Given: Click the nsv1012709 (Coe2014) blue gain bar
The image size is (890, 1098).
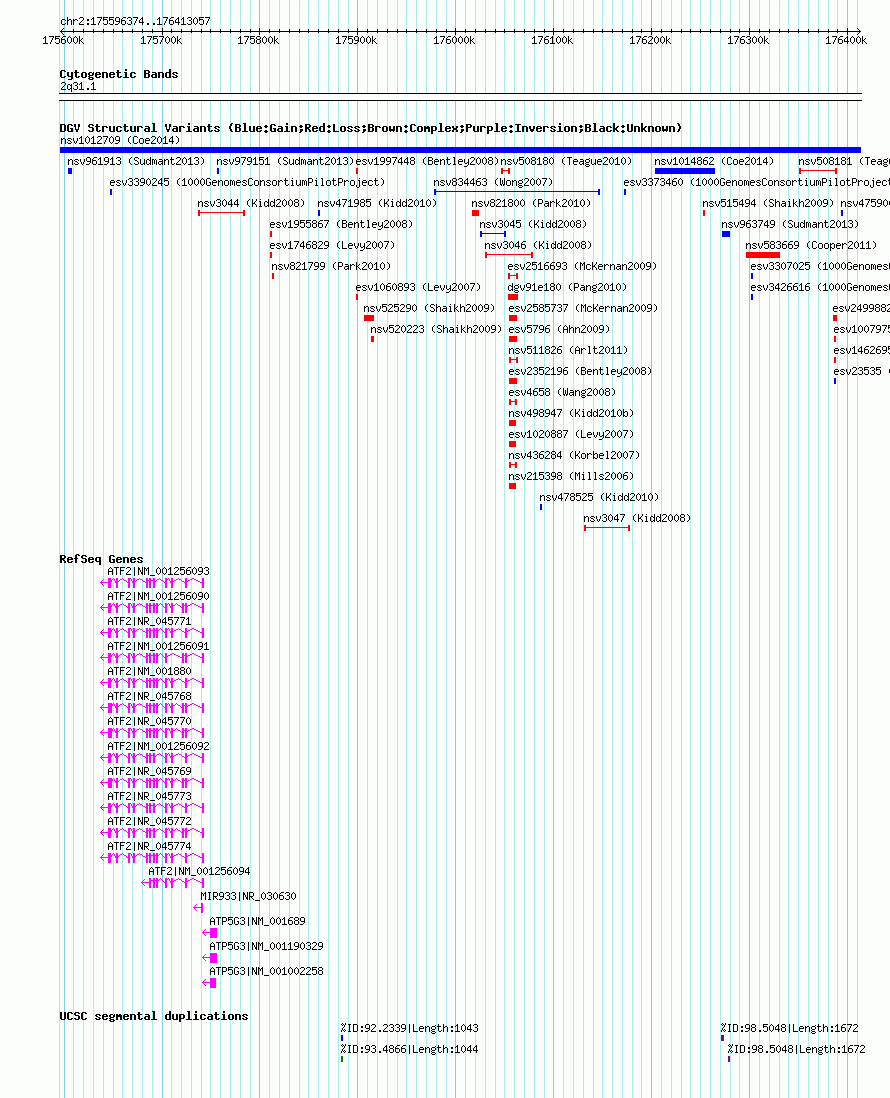Looking at the screenshot, I should click(460, 150).
